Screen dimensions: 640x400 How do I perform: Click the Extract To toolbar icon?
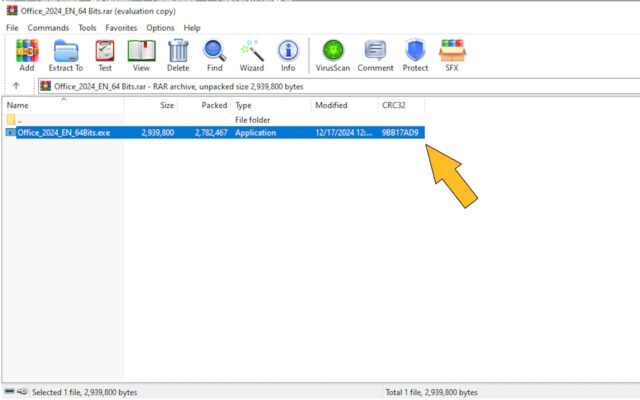66,55
